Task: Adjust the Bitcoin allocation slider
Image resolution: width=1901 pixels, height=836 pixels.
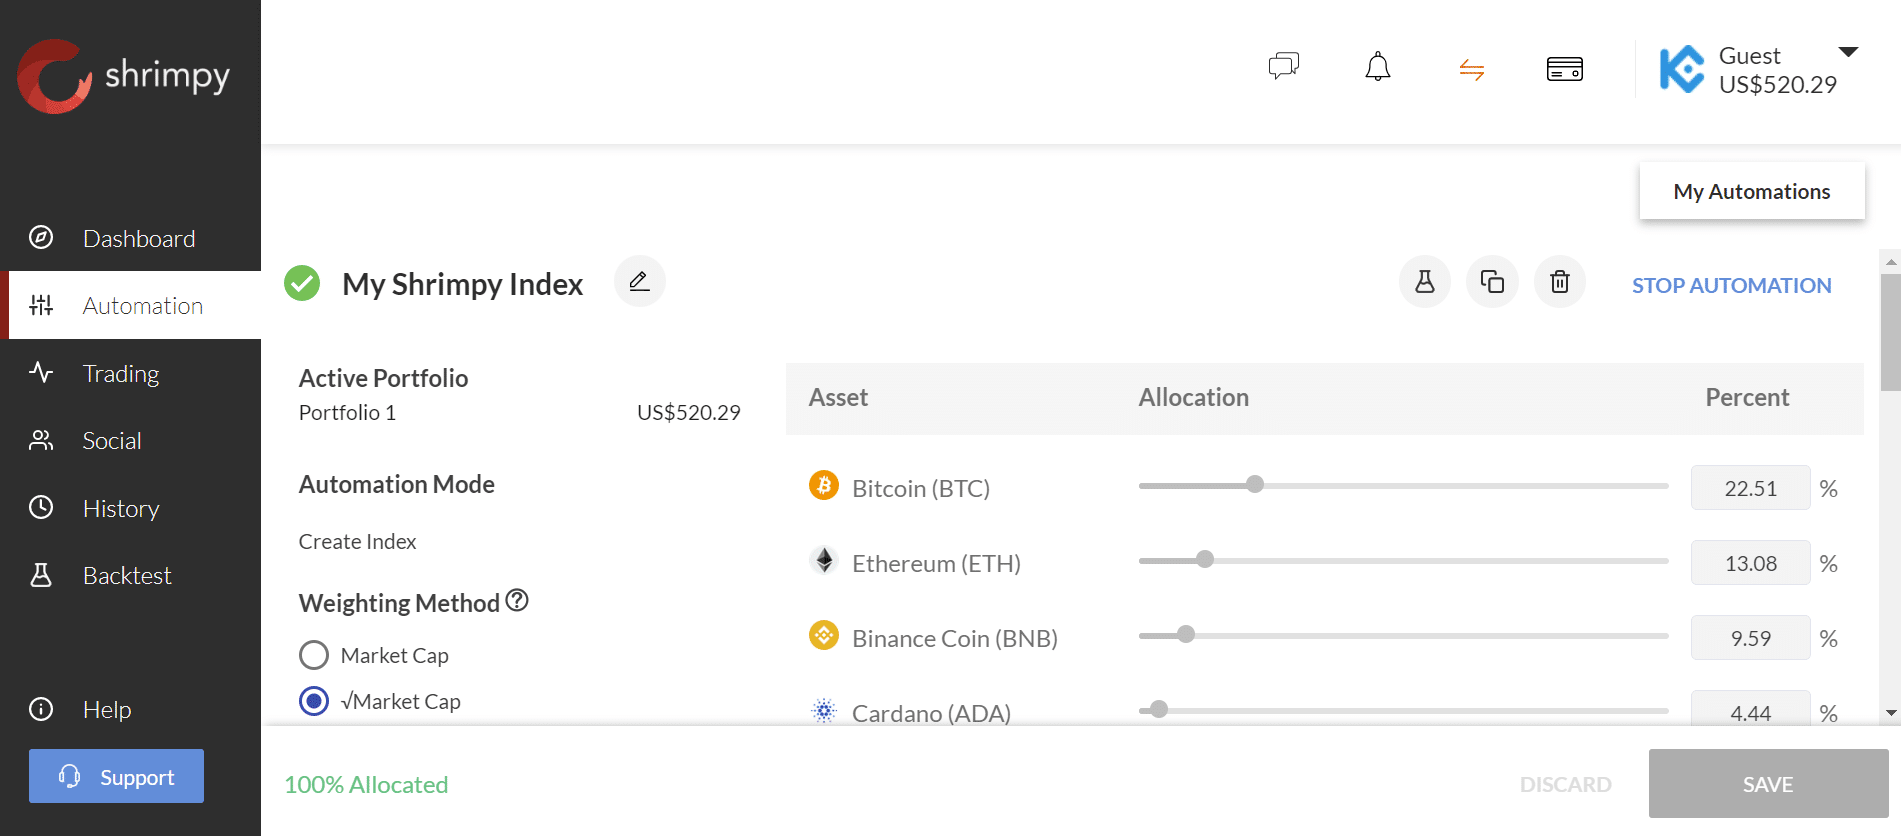Action: pyautogui.click(x=1255, y=485)
